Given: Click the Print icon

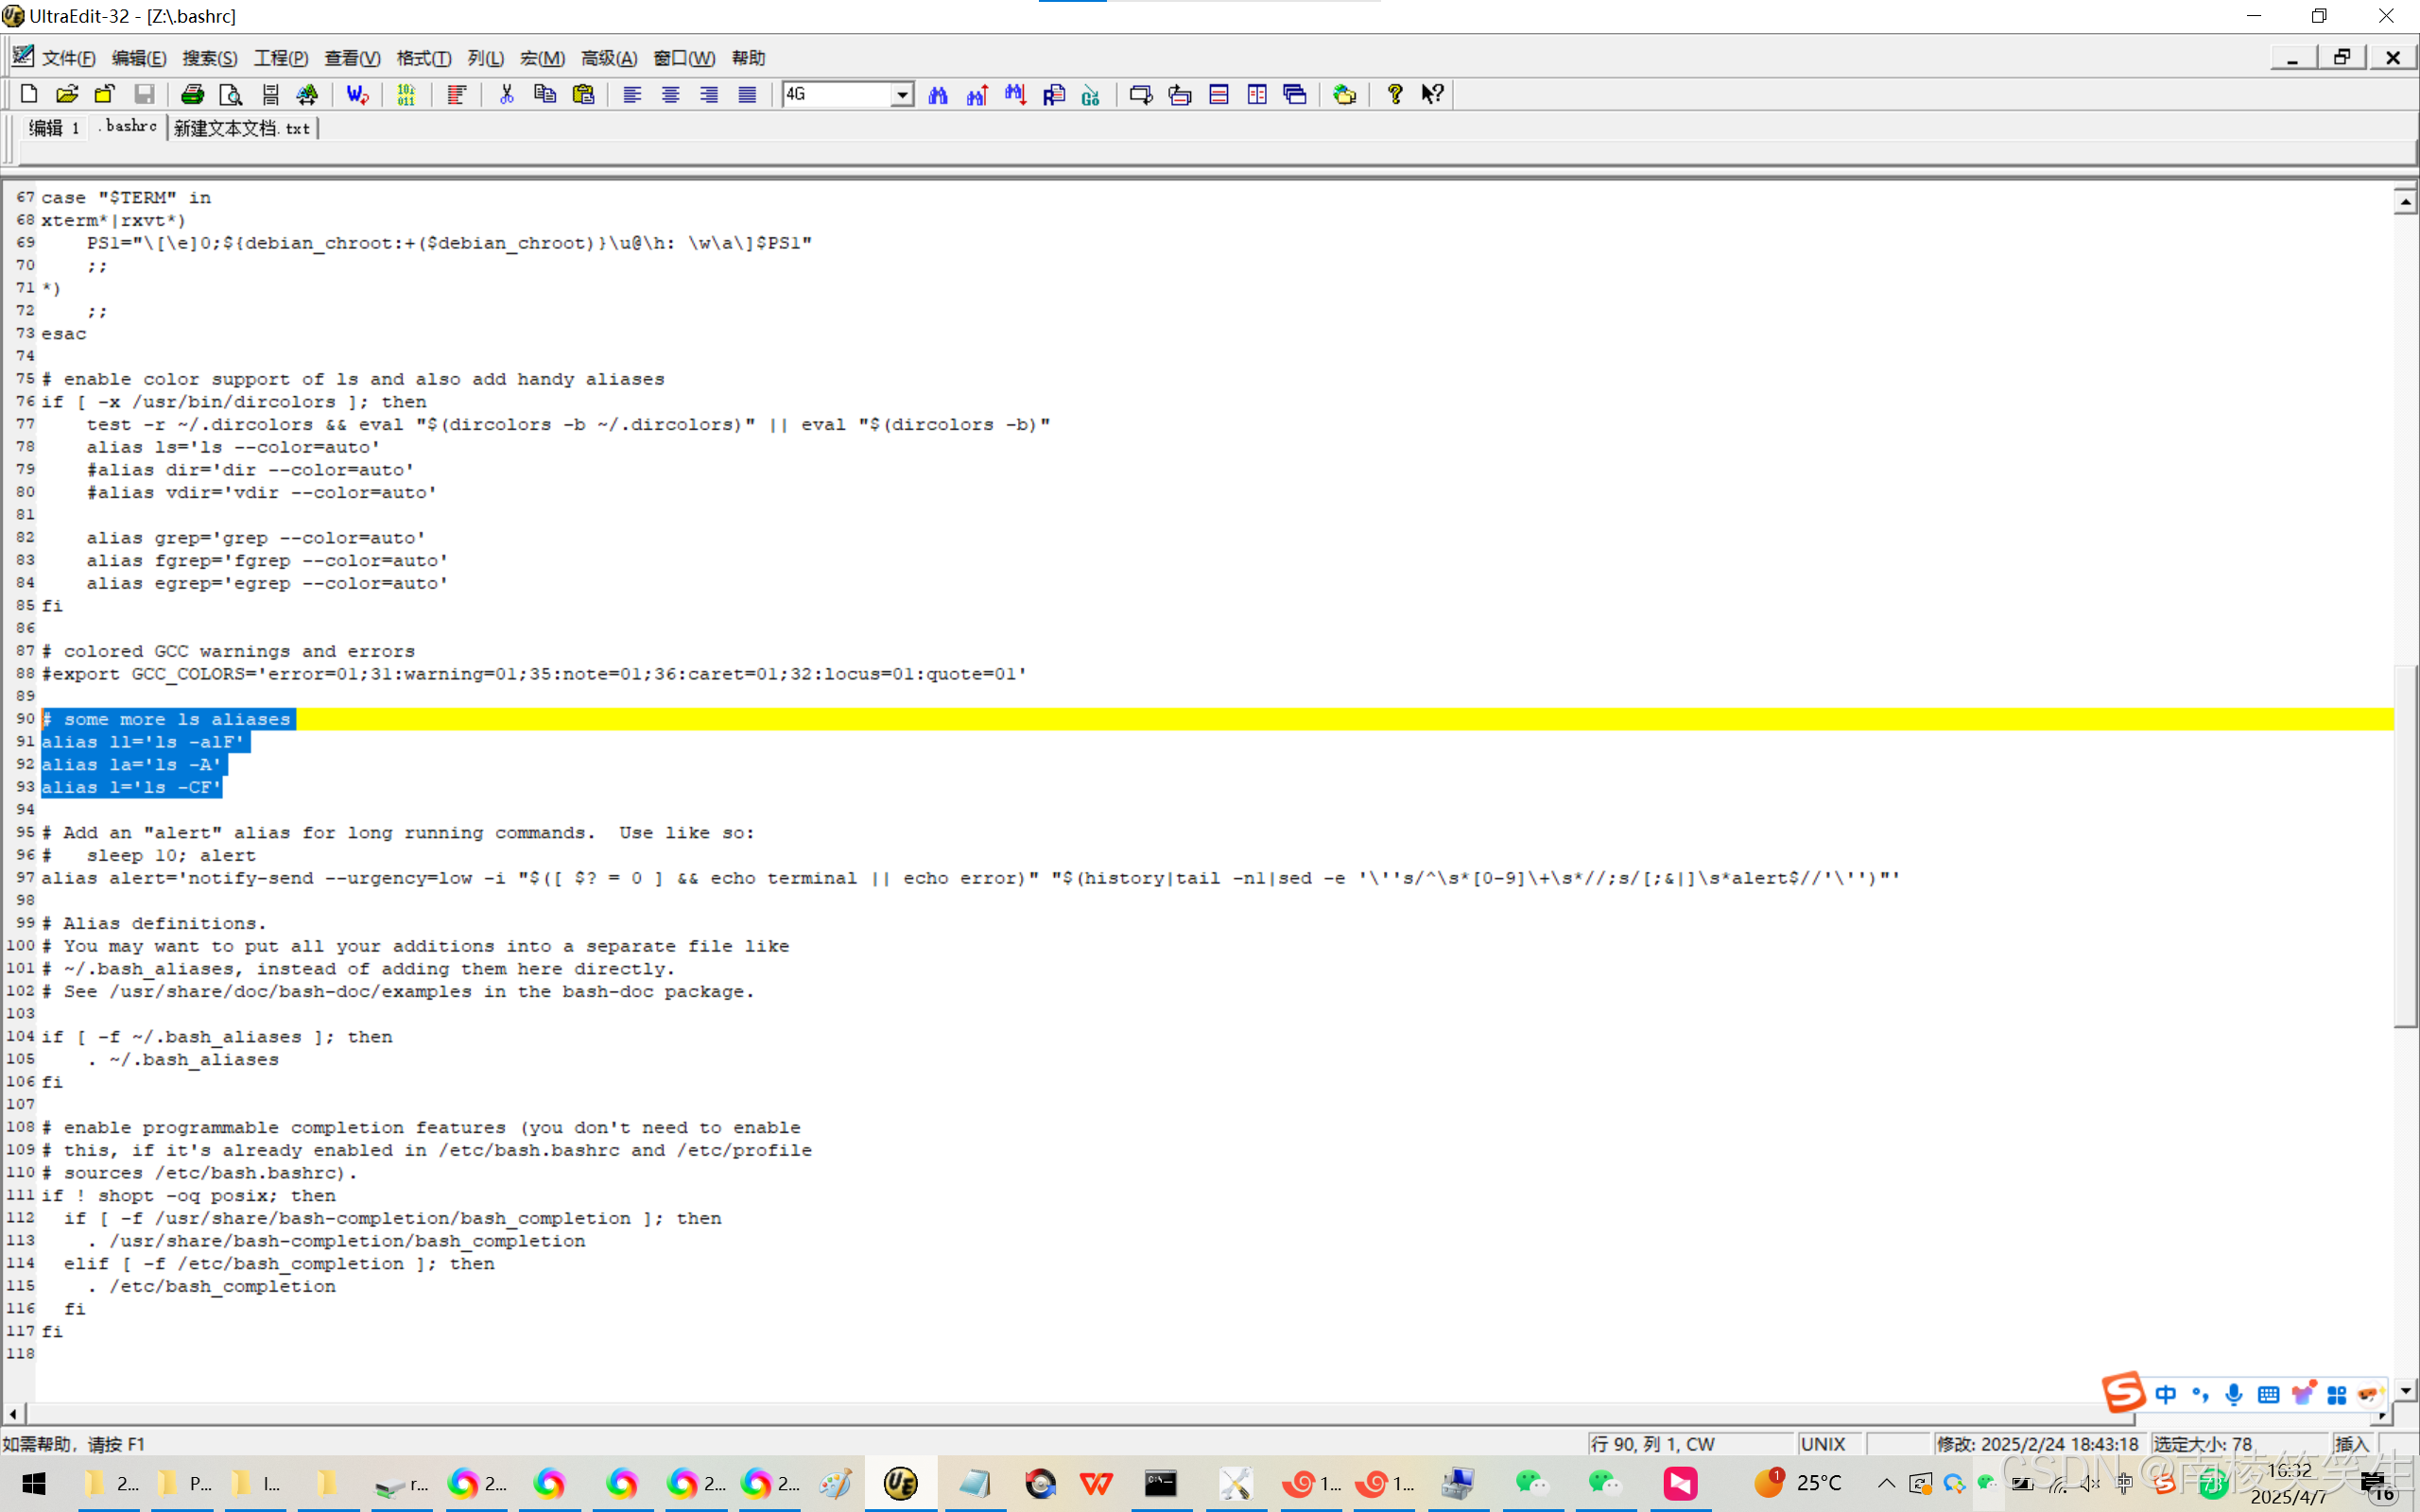Looking at the screenshot, I should pos(192,94).
